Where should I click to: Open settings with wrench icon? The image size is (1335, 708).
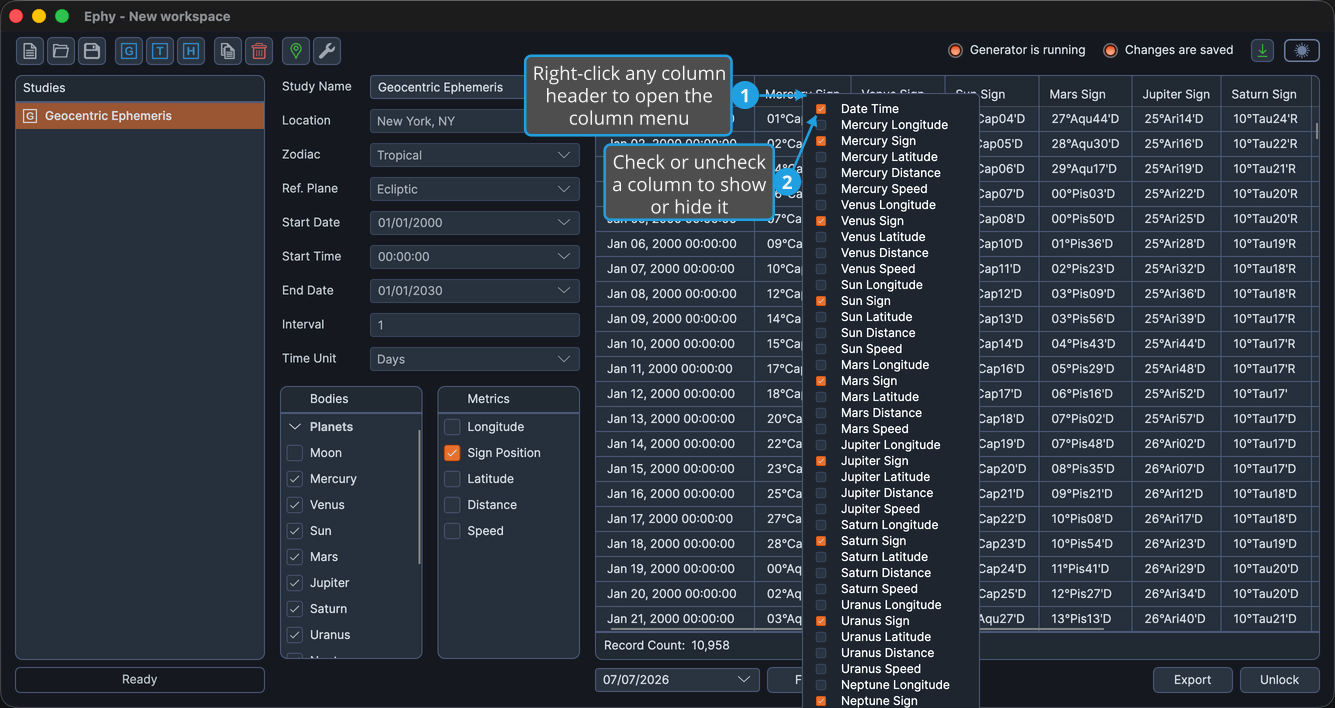[327, 51]
